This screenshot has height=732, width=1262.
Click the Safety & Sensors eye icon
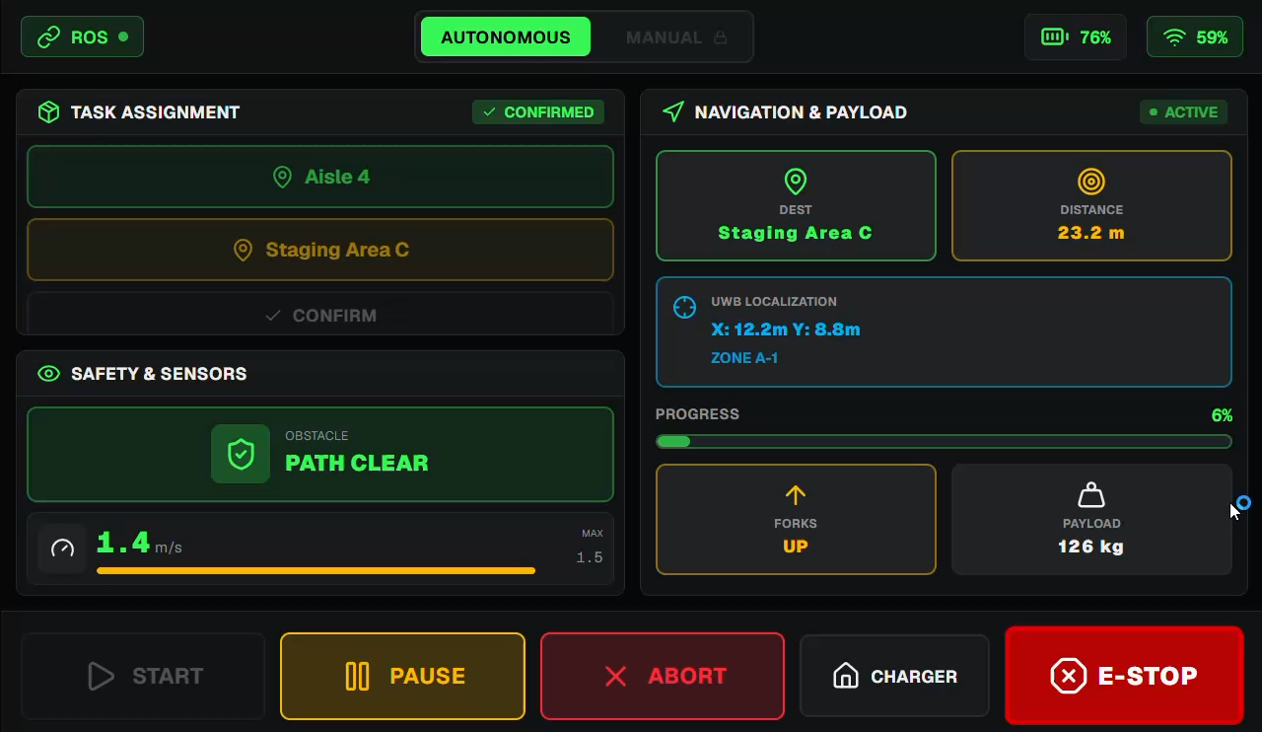(x=48, y=374)
